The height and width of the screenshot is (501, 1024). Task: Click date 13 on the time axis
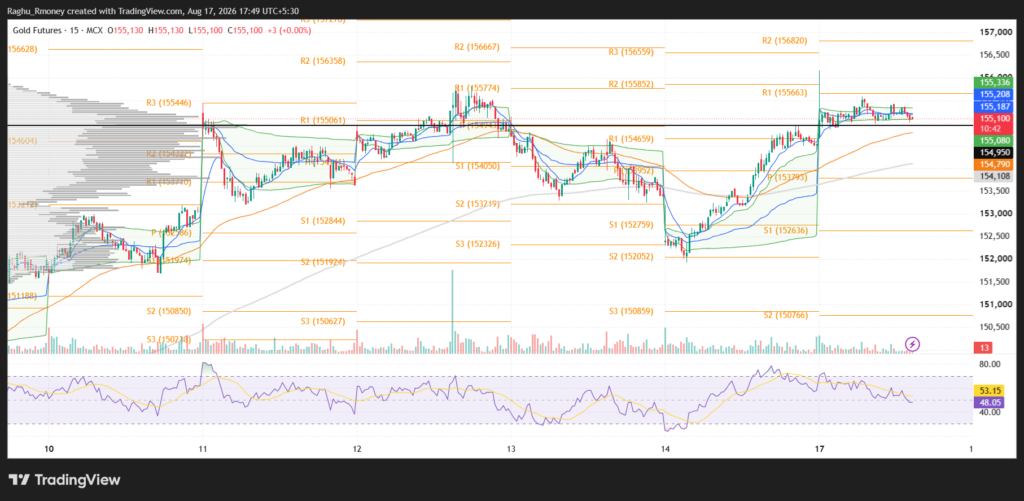tap(511, 449)
